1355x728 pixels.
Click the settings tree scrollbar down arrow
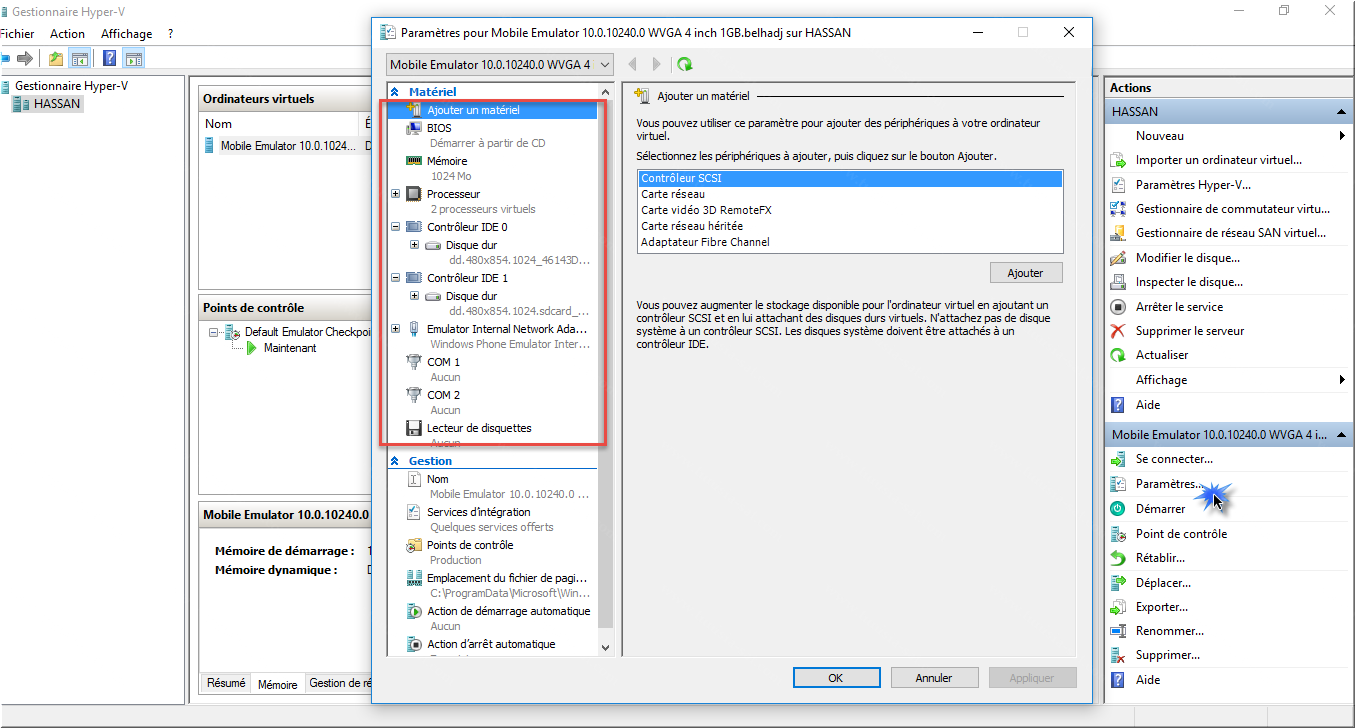tap(605, 647)
